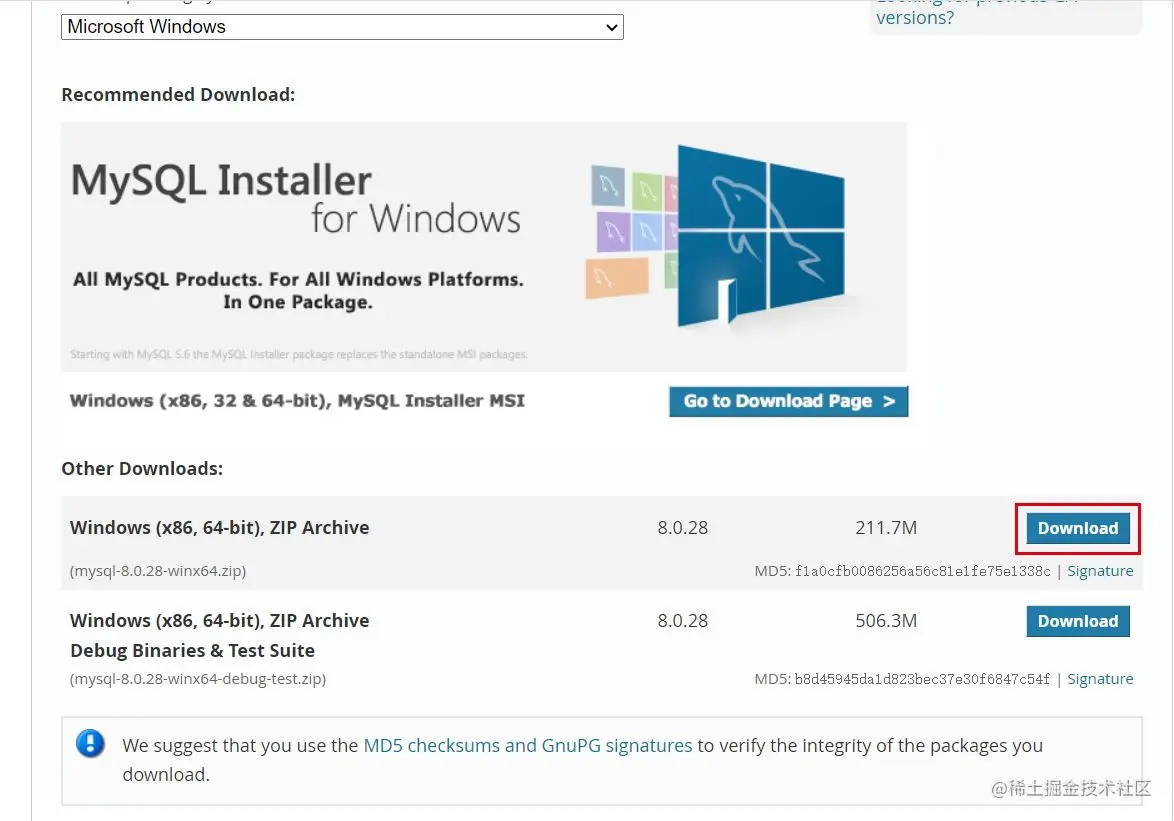Click the 506.3M file size value
1174x821 pixels.
click(886, 620)
